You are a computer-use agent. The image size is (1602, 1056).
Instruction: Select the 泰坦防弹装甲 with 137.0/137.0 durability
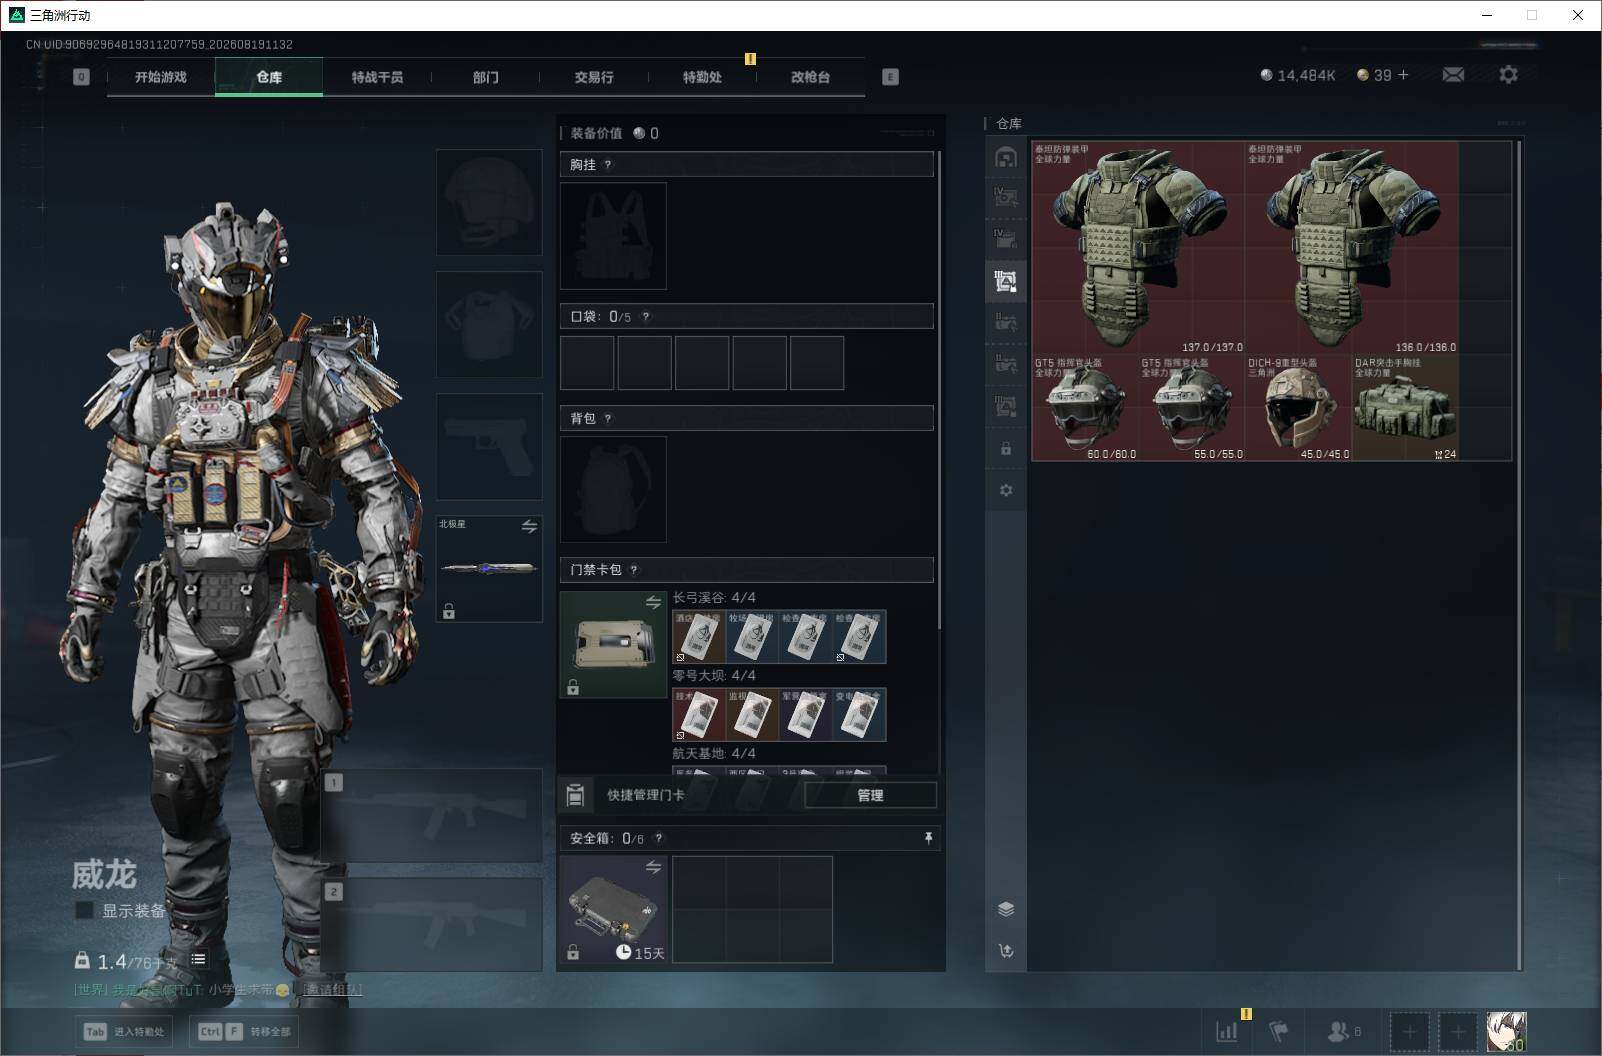click(x=1138, y=247)
